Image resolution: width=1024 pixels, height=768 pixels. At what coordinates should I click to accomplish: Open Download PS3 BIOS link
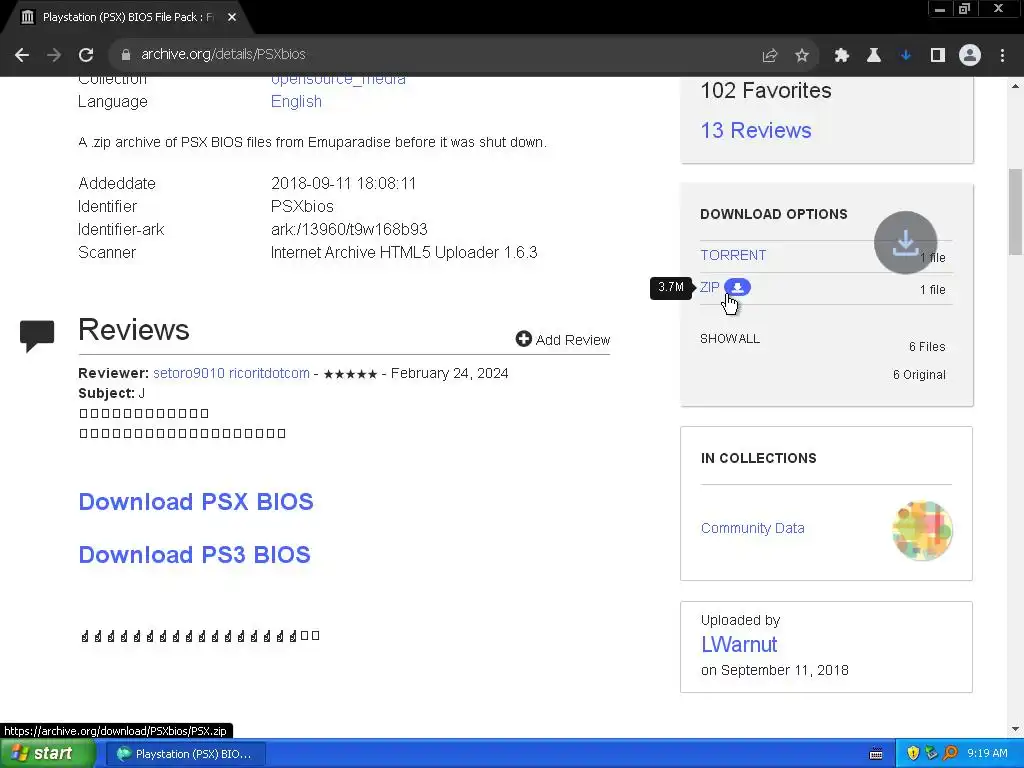pyautogui.click(x=194, y=554)
